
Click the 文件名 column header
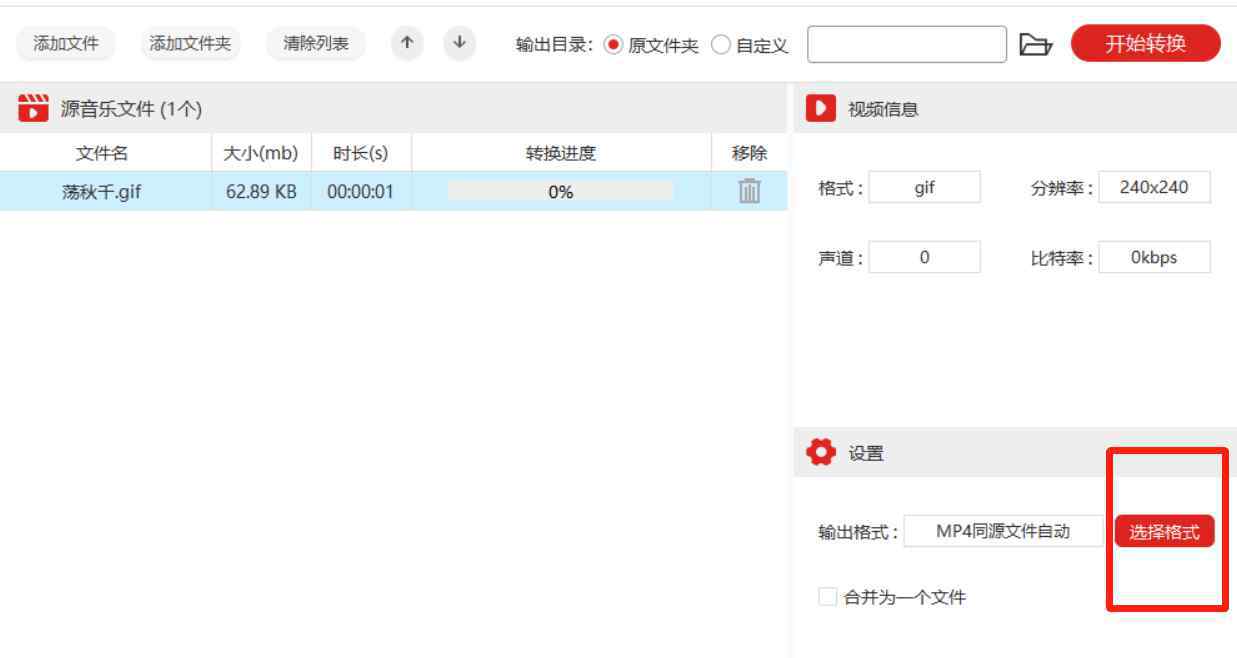102,153
